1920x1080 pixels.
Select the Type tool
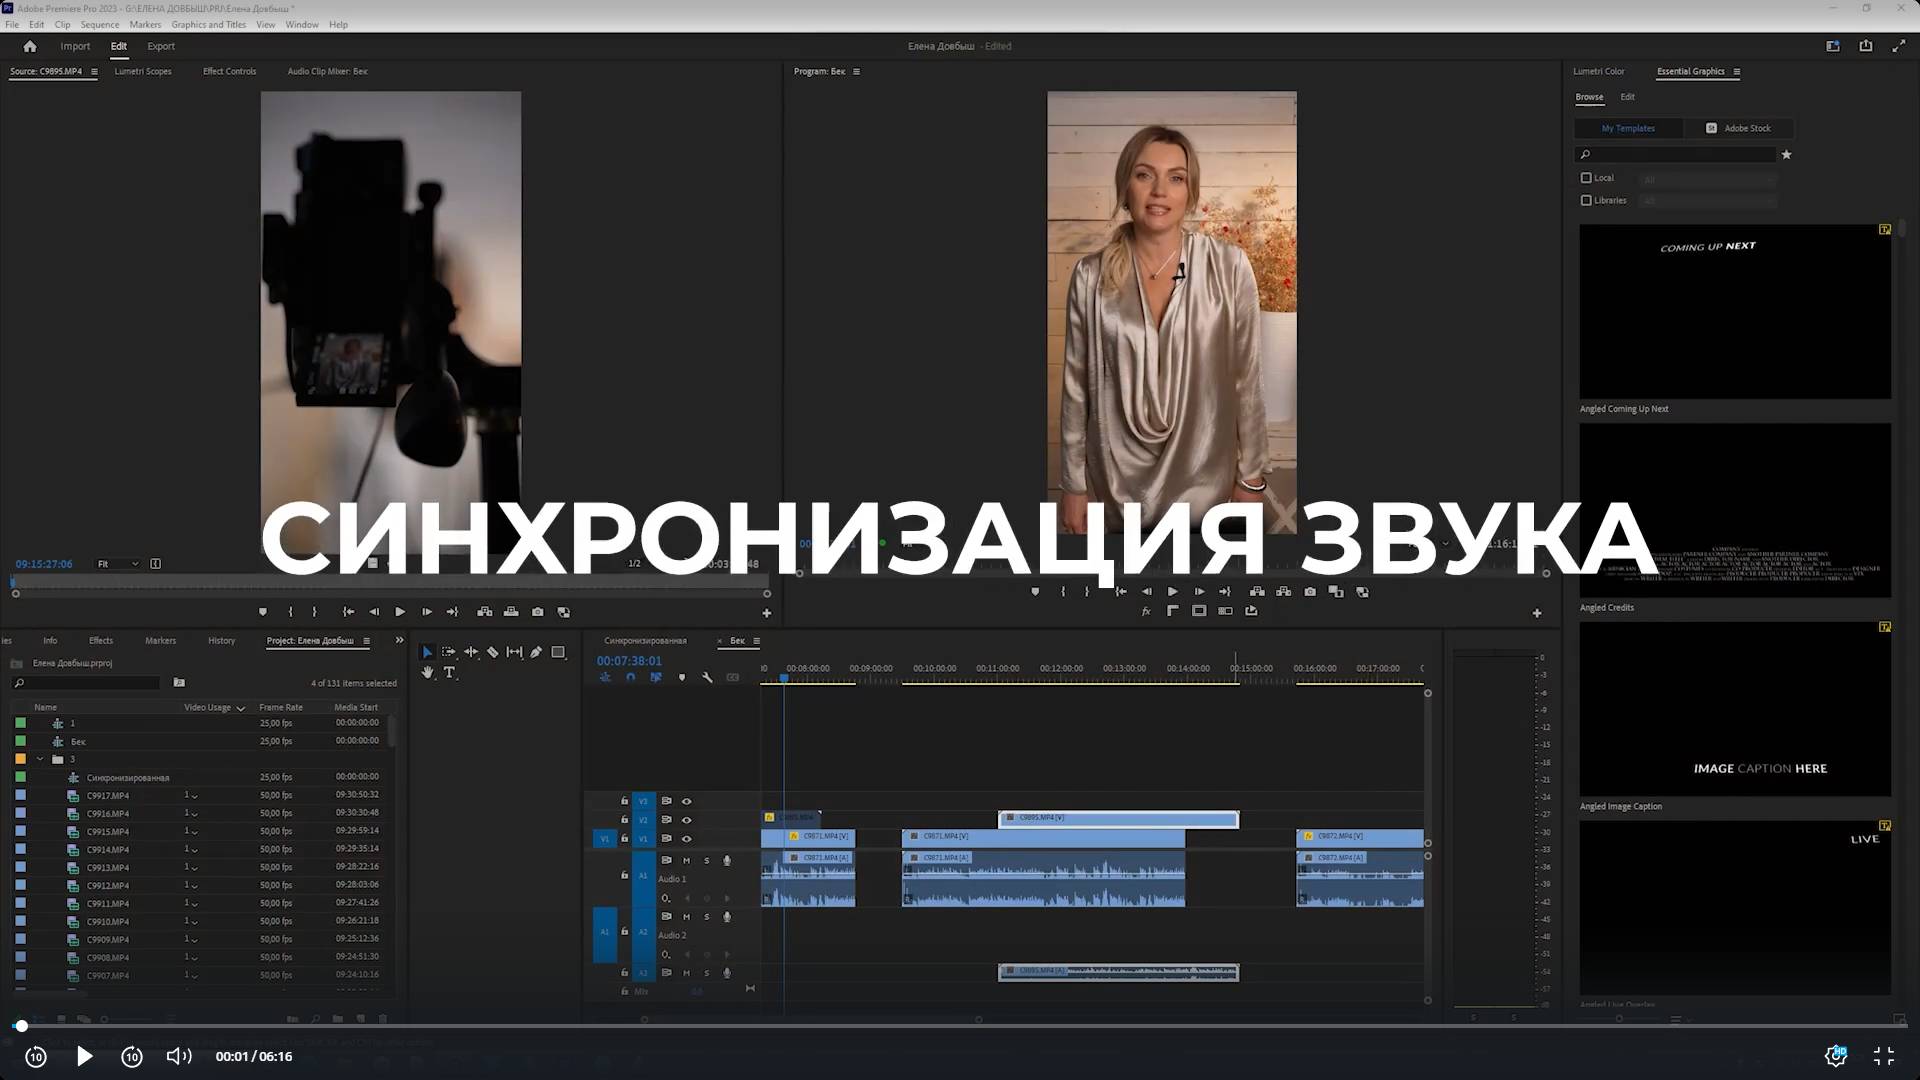click(x=450, y=673)
